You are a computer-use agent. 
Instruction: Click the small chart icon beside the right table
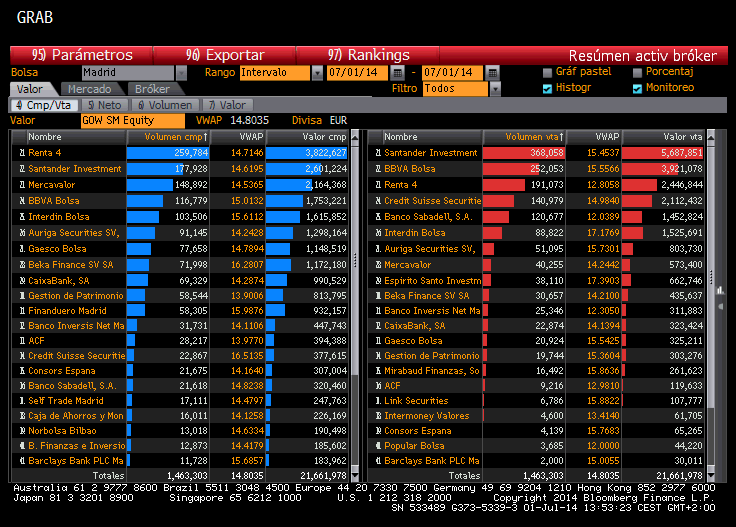(x=721, y=290)
